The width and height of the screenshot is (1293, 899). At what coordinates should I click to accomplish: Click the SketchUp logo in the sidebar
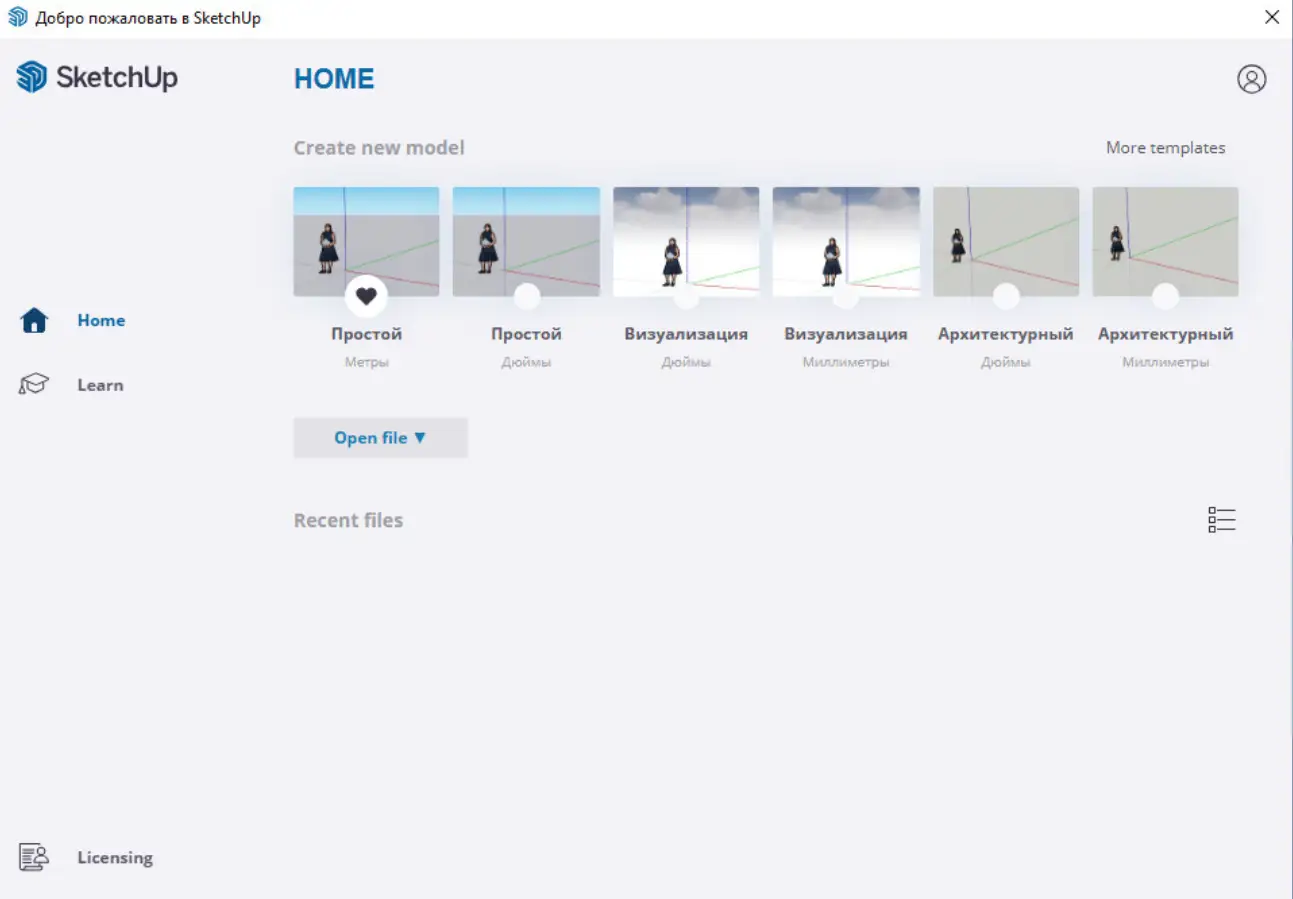click(x=97, y=77)
